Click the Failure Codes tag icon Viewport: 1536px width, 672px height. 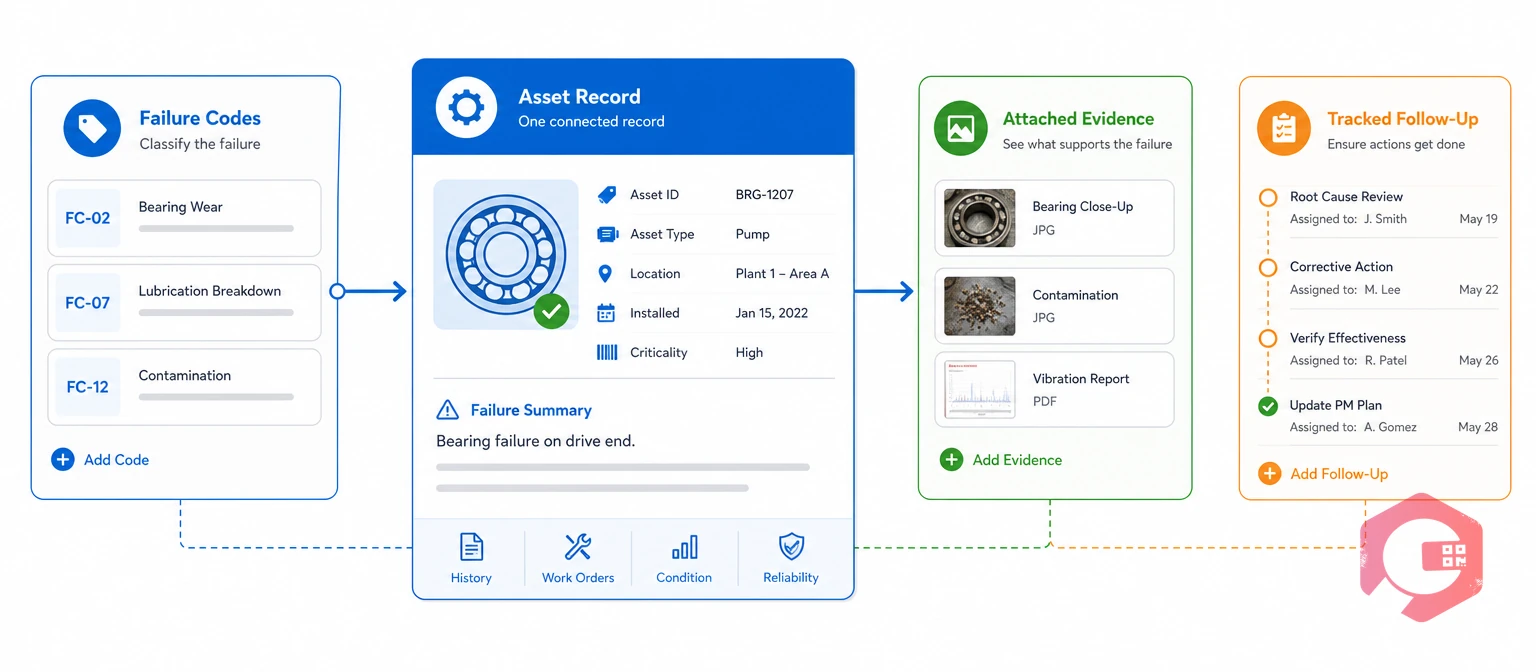coord(92,128)
